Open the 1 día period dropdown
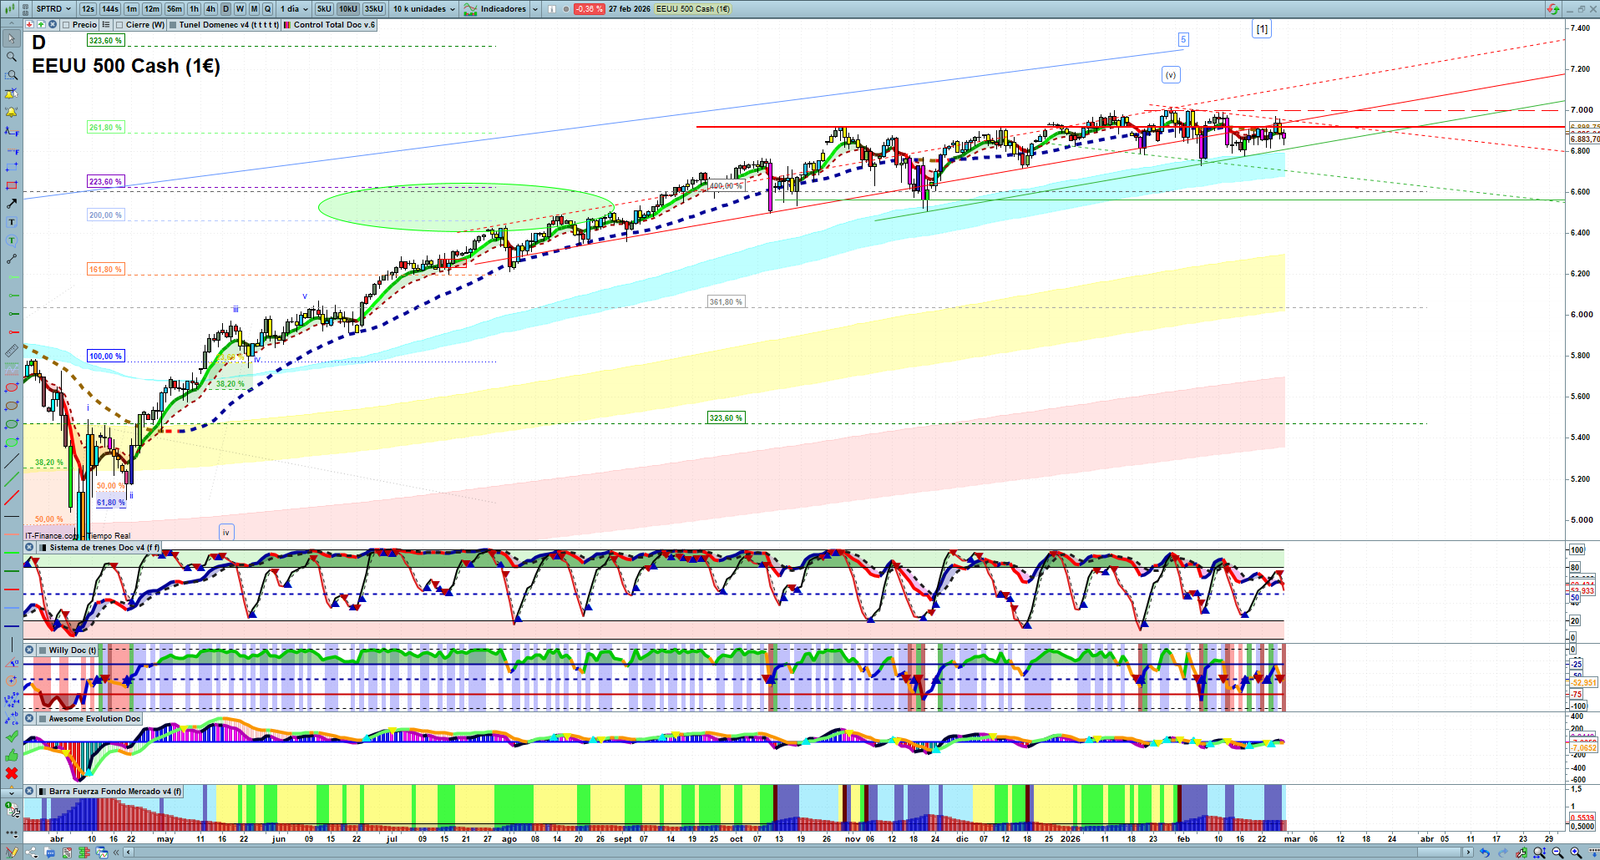 [x=294, y=9]
